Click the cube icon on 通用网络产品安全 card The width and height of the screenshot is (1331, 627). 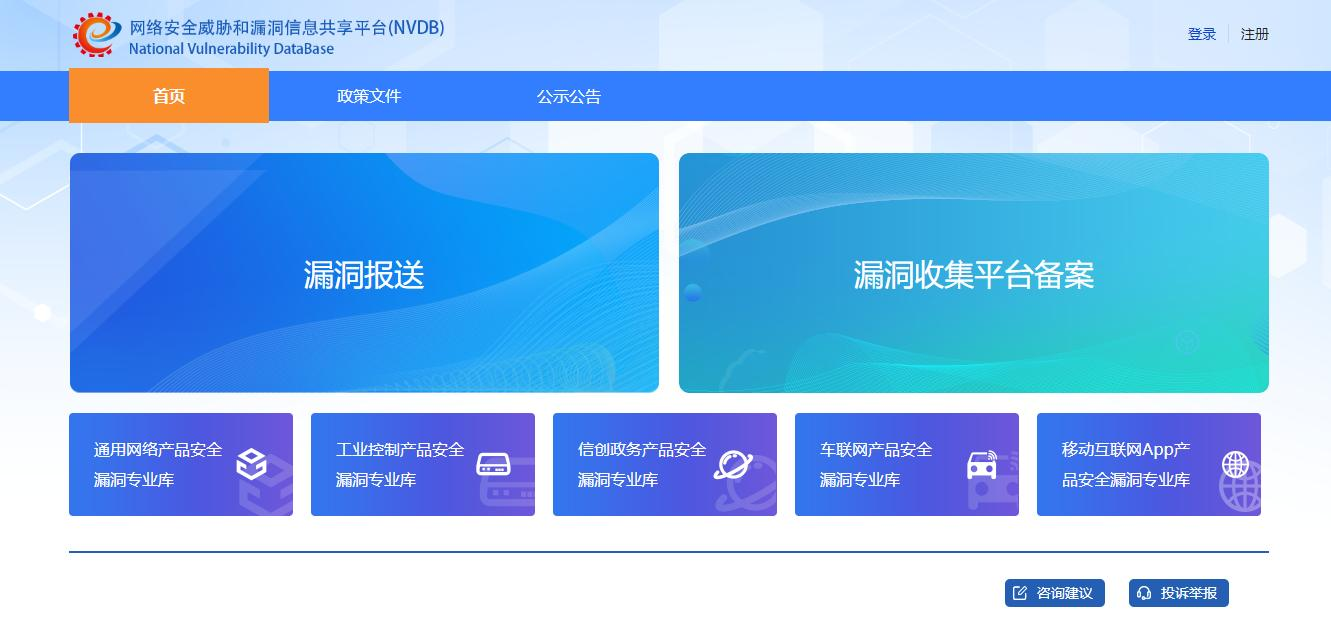pyautogui.click(x=251, y=465)
